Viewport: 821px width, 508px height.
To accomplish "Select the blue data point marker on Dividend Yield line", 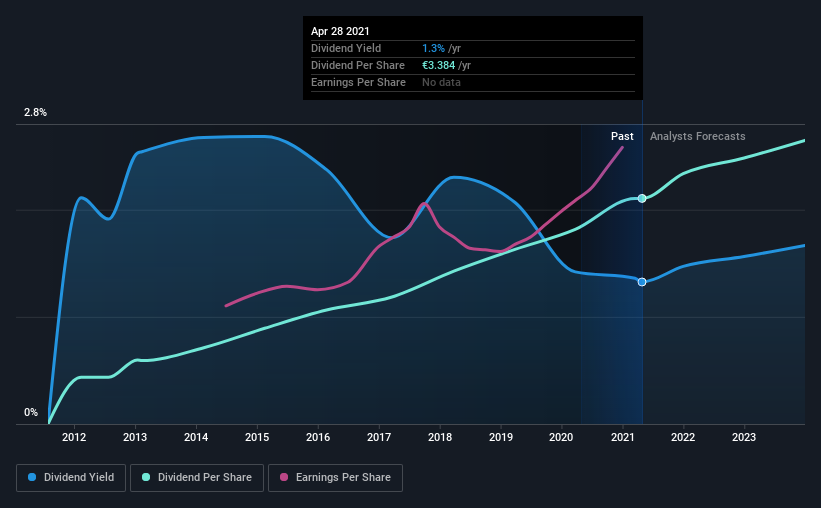I will click(x=642, y=282).
